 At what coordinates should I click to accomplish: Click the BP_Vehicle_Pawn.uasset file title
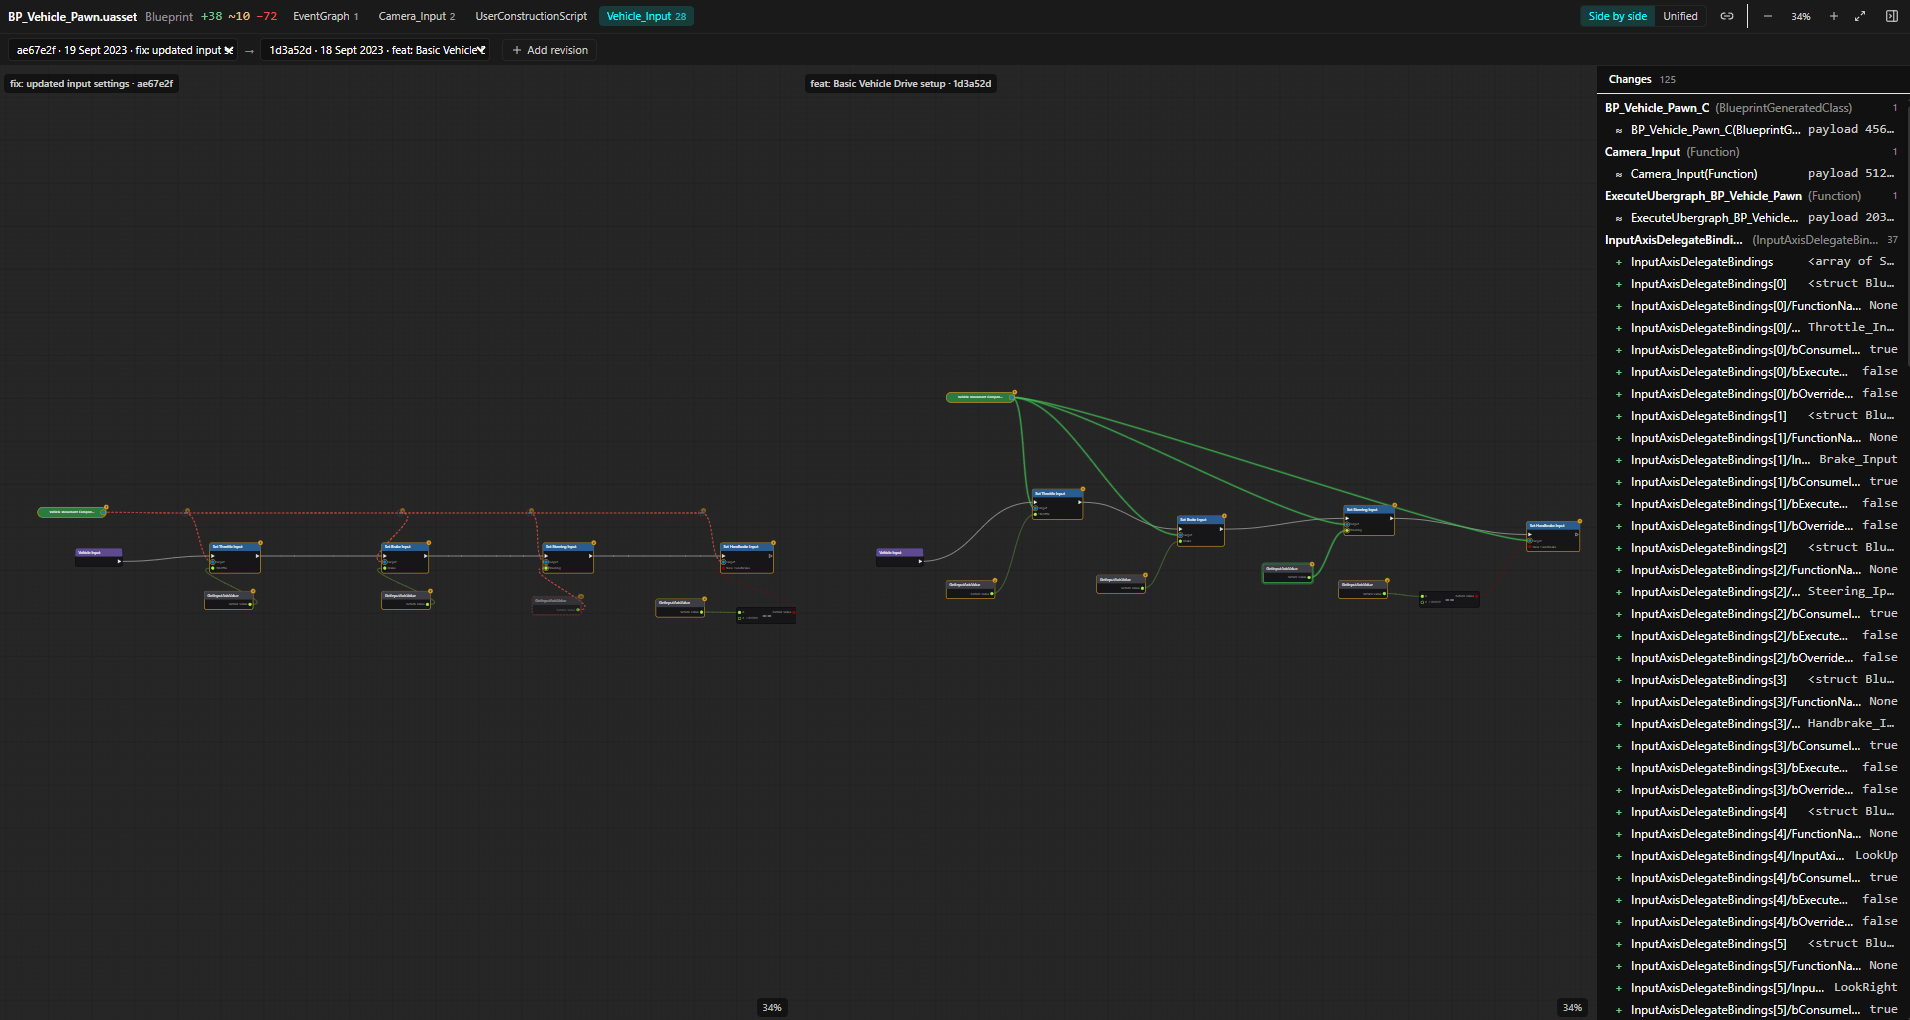click(72, 16)
